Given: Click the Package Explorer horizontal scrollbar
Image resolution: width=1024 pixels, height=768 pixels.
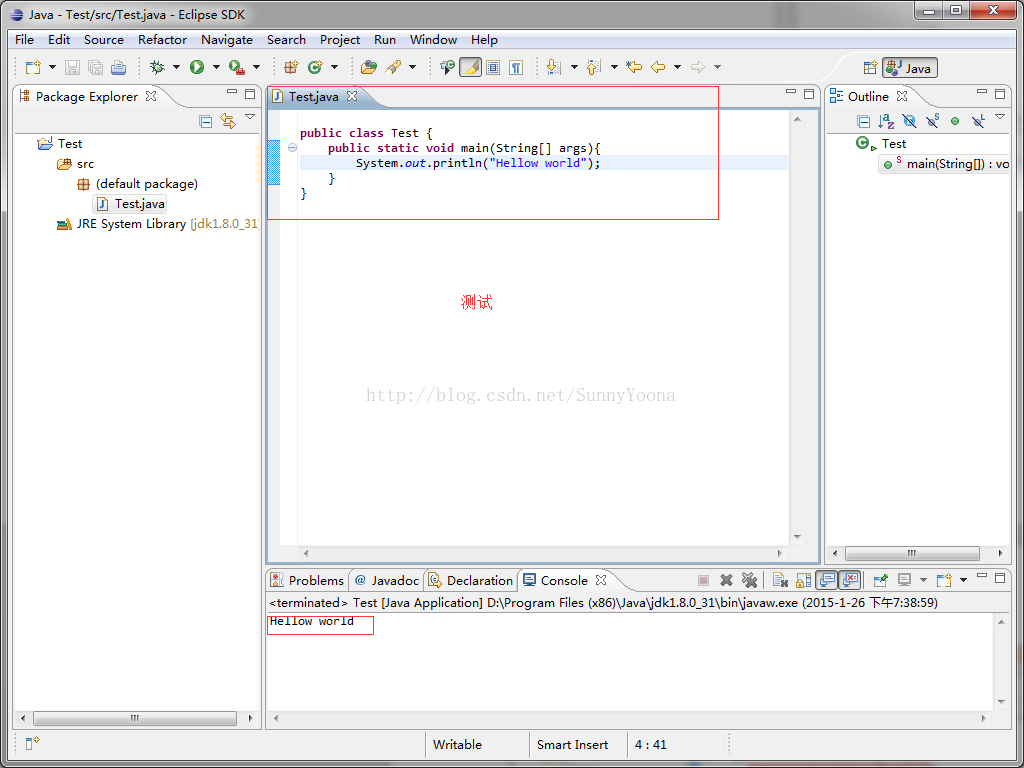Looking at the screenshot, I should click(136, 718).
